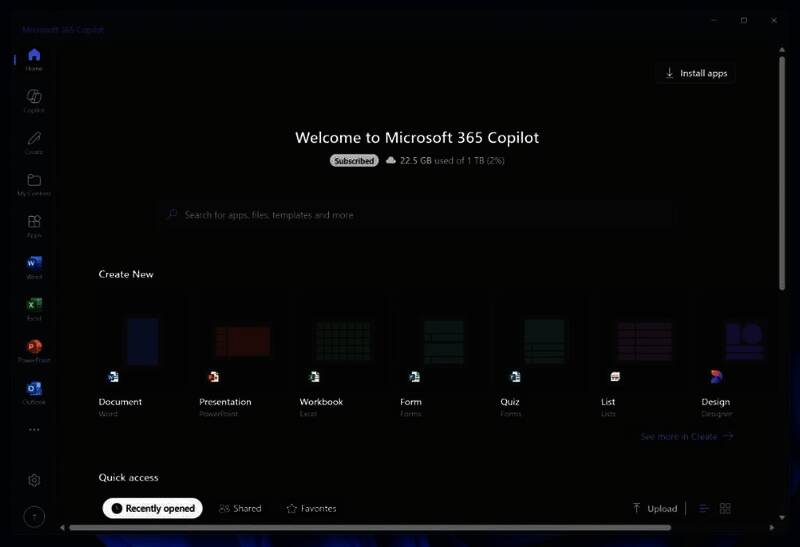Switch to grid view layout
This screenshot has height=547, width=800.
726,509
